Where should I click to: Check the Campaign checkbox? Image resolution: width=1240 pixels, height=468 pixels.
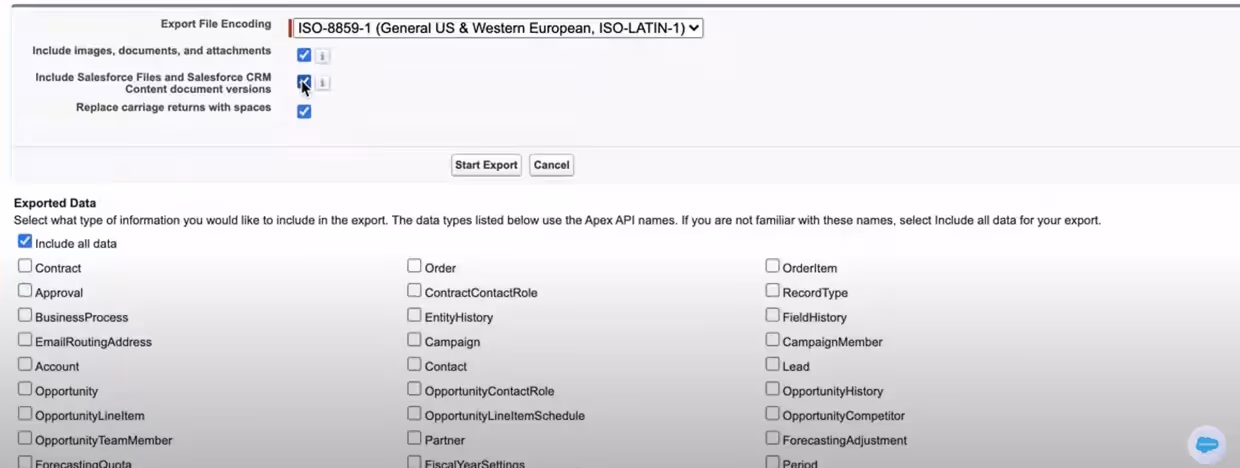coord(414,340)
